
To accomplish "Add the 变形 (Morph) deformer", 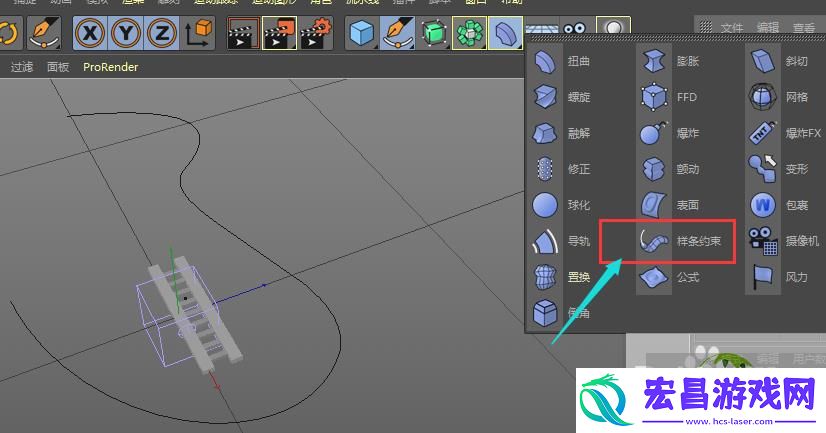I will coord(780,169).
